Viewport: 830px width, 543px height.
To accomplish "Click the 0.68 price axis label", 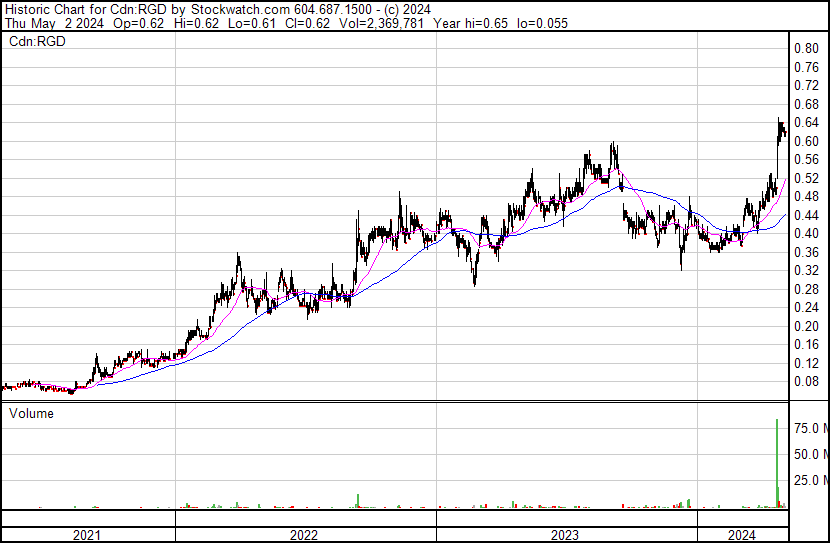I will 806,104.
